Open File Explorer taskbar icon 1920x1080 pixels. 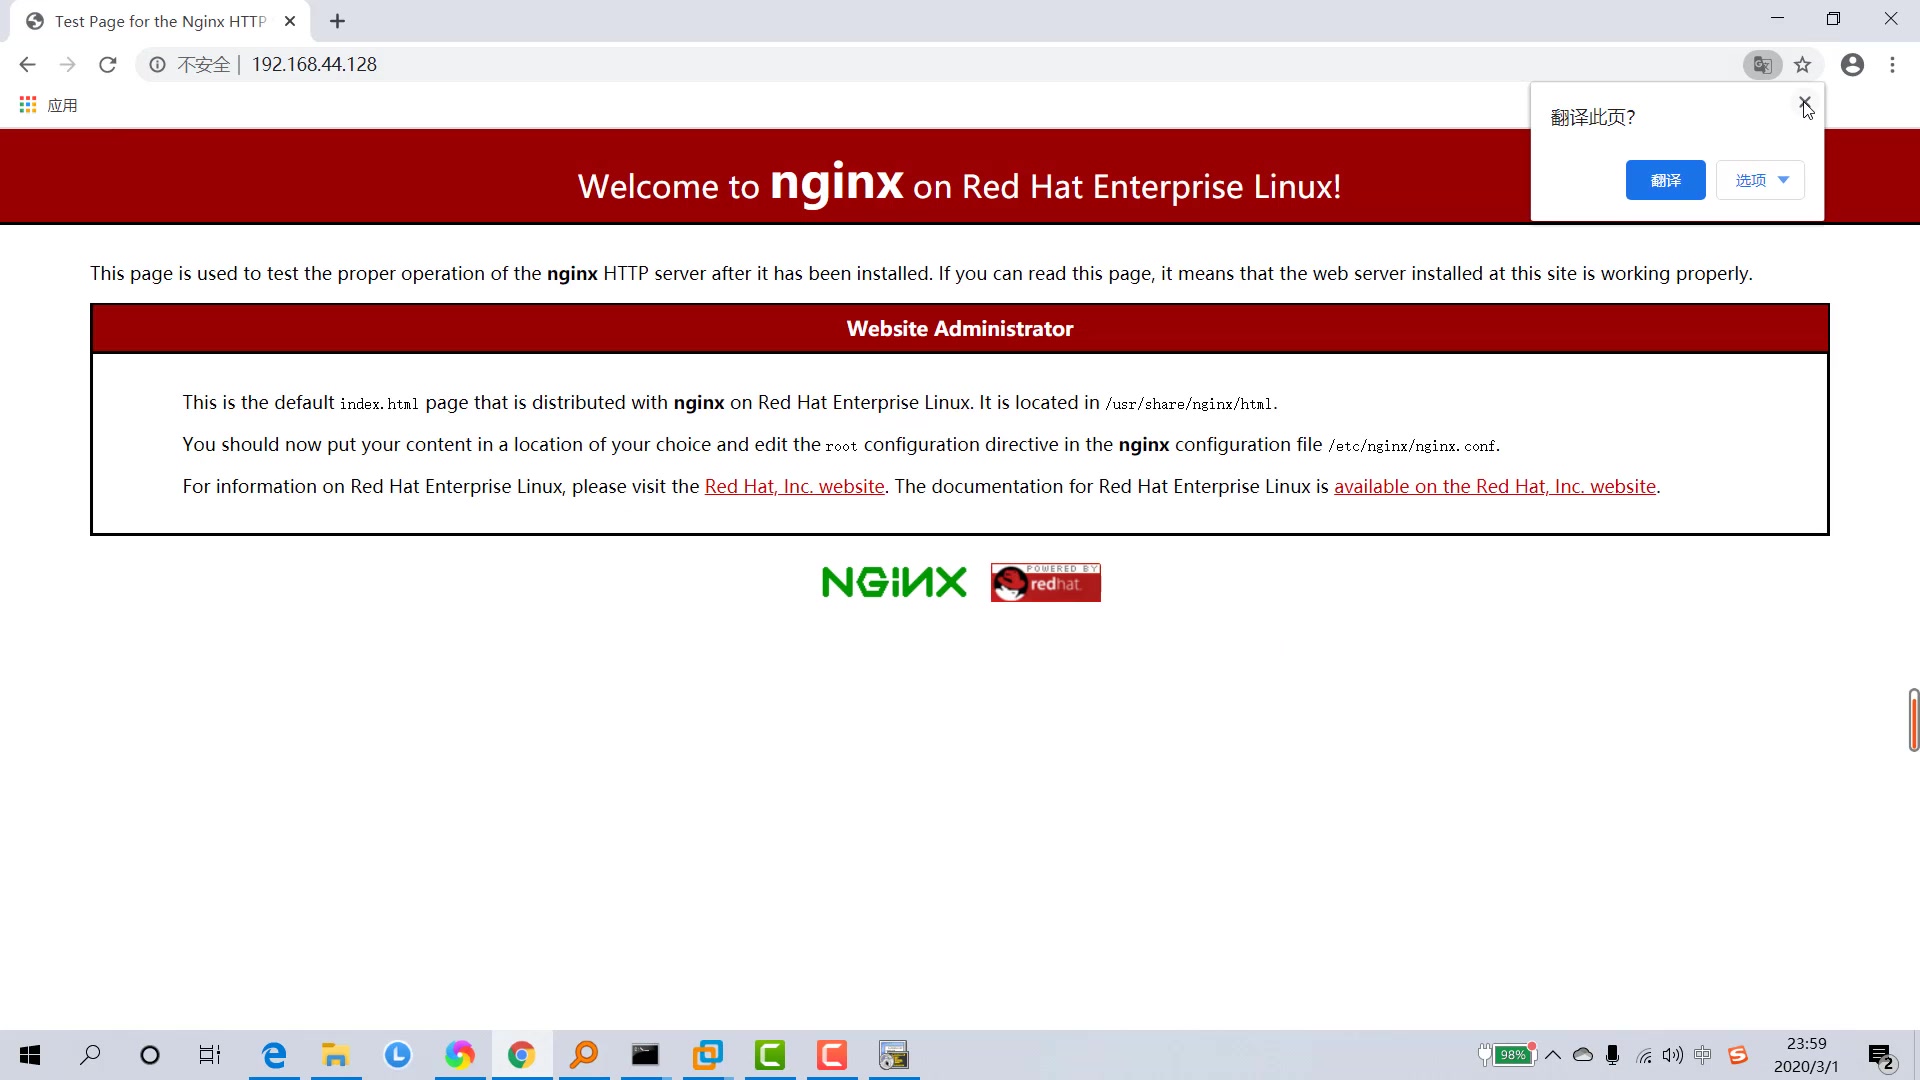[x=338, y=1055]
